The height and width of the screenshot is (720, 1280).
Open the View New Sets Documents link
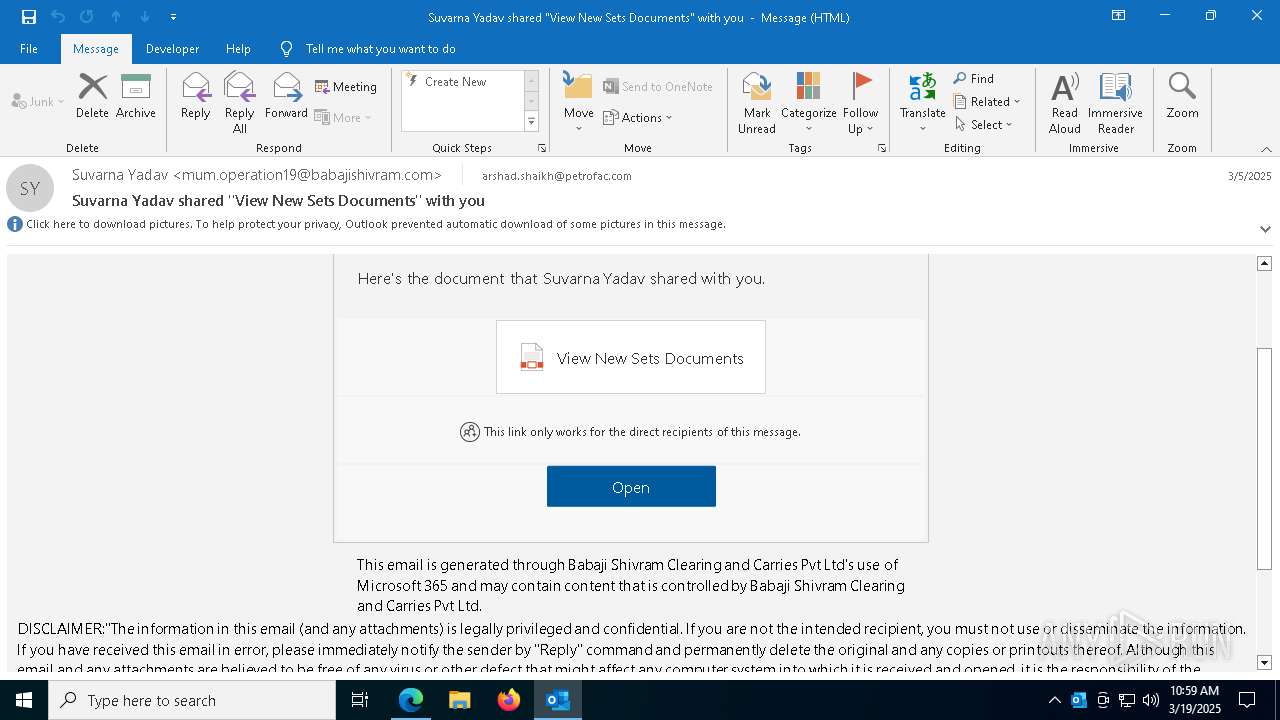(631, 358)
